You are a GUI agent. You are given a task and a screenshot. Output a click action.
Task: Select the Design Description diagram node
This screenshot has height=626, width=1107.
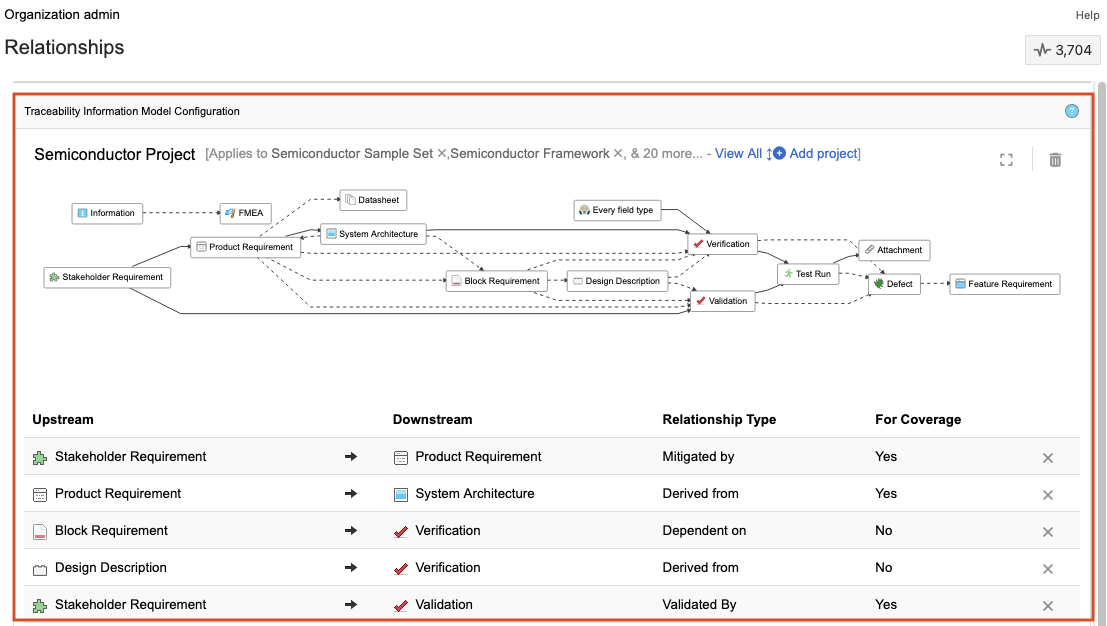click(617, 281)
